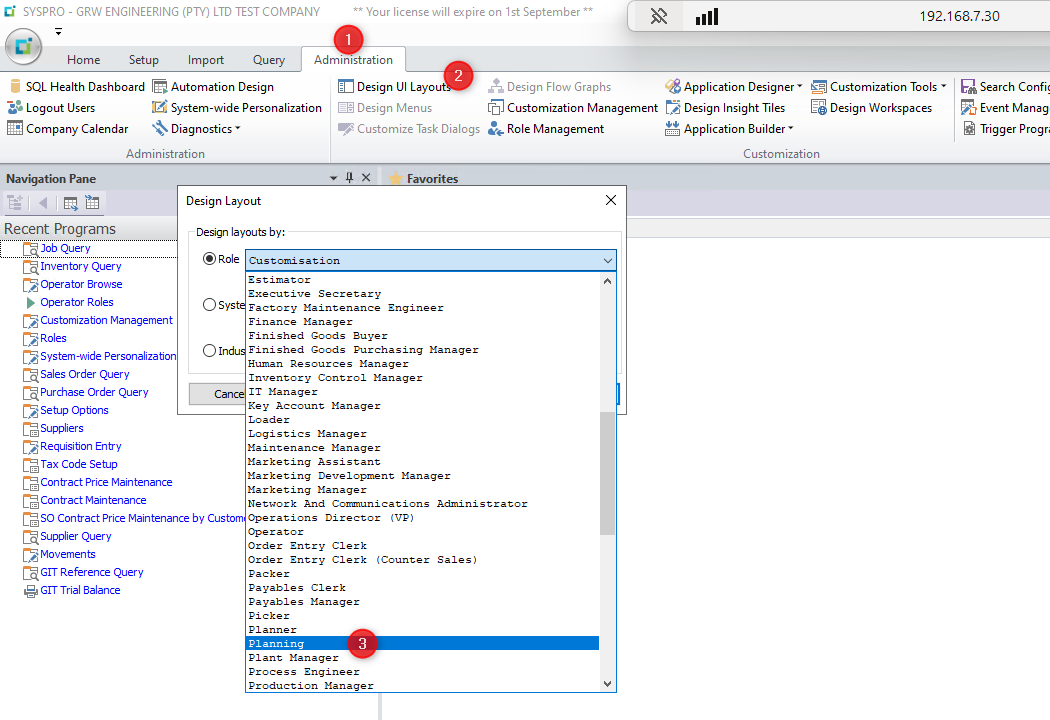
Task: Select the Industry radio option
Action: tap(210, 350)
